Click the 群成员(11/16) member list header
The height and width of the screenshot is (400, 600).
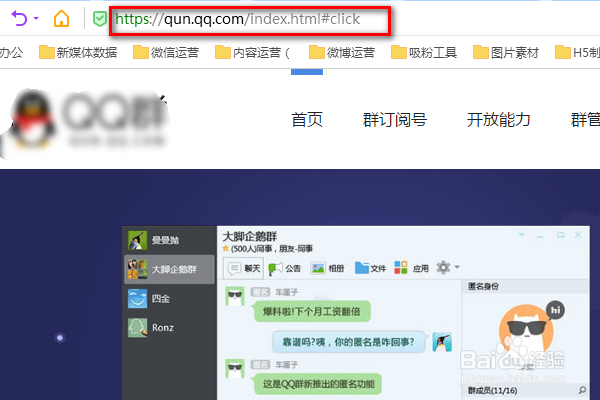pos(492,391)
